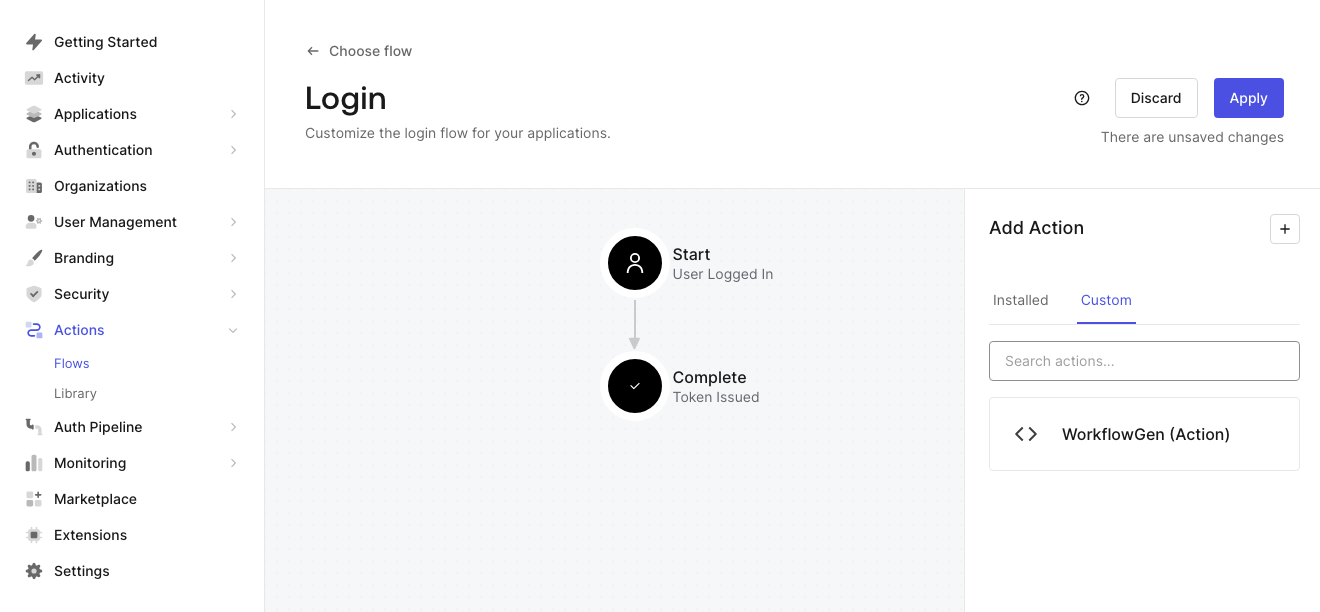Focus the Search actions input field
The width and height of the screenshot is (1320, 612).
pyautogui.click(x=1144, y=361)
